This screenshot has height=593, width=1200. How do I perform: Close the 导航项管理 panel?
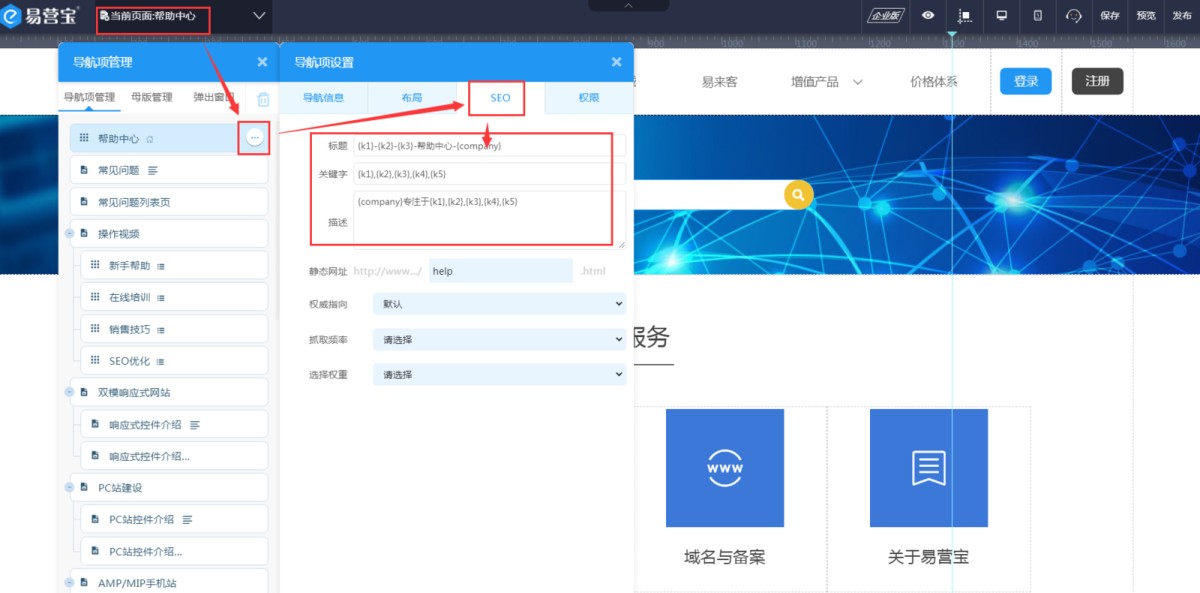click(262, 62)
